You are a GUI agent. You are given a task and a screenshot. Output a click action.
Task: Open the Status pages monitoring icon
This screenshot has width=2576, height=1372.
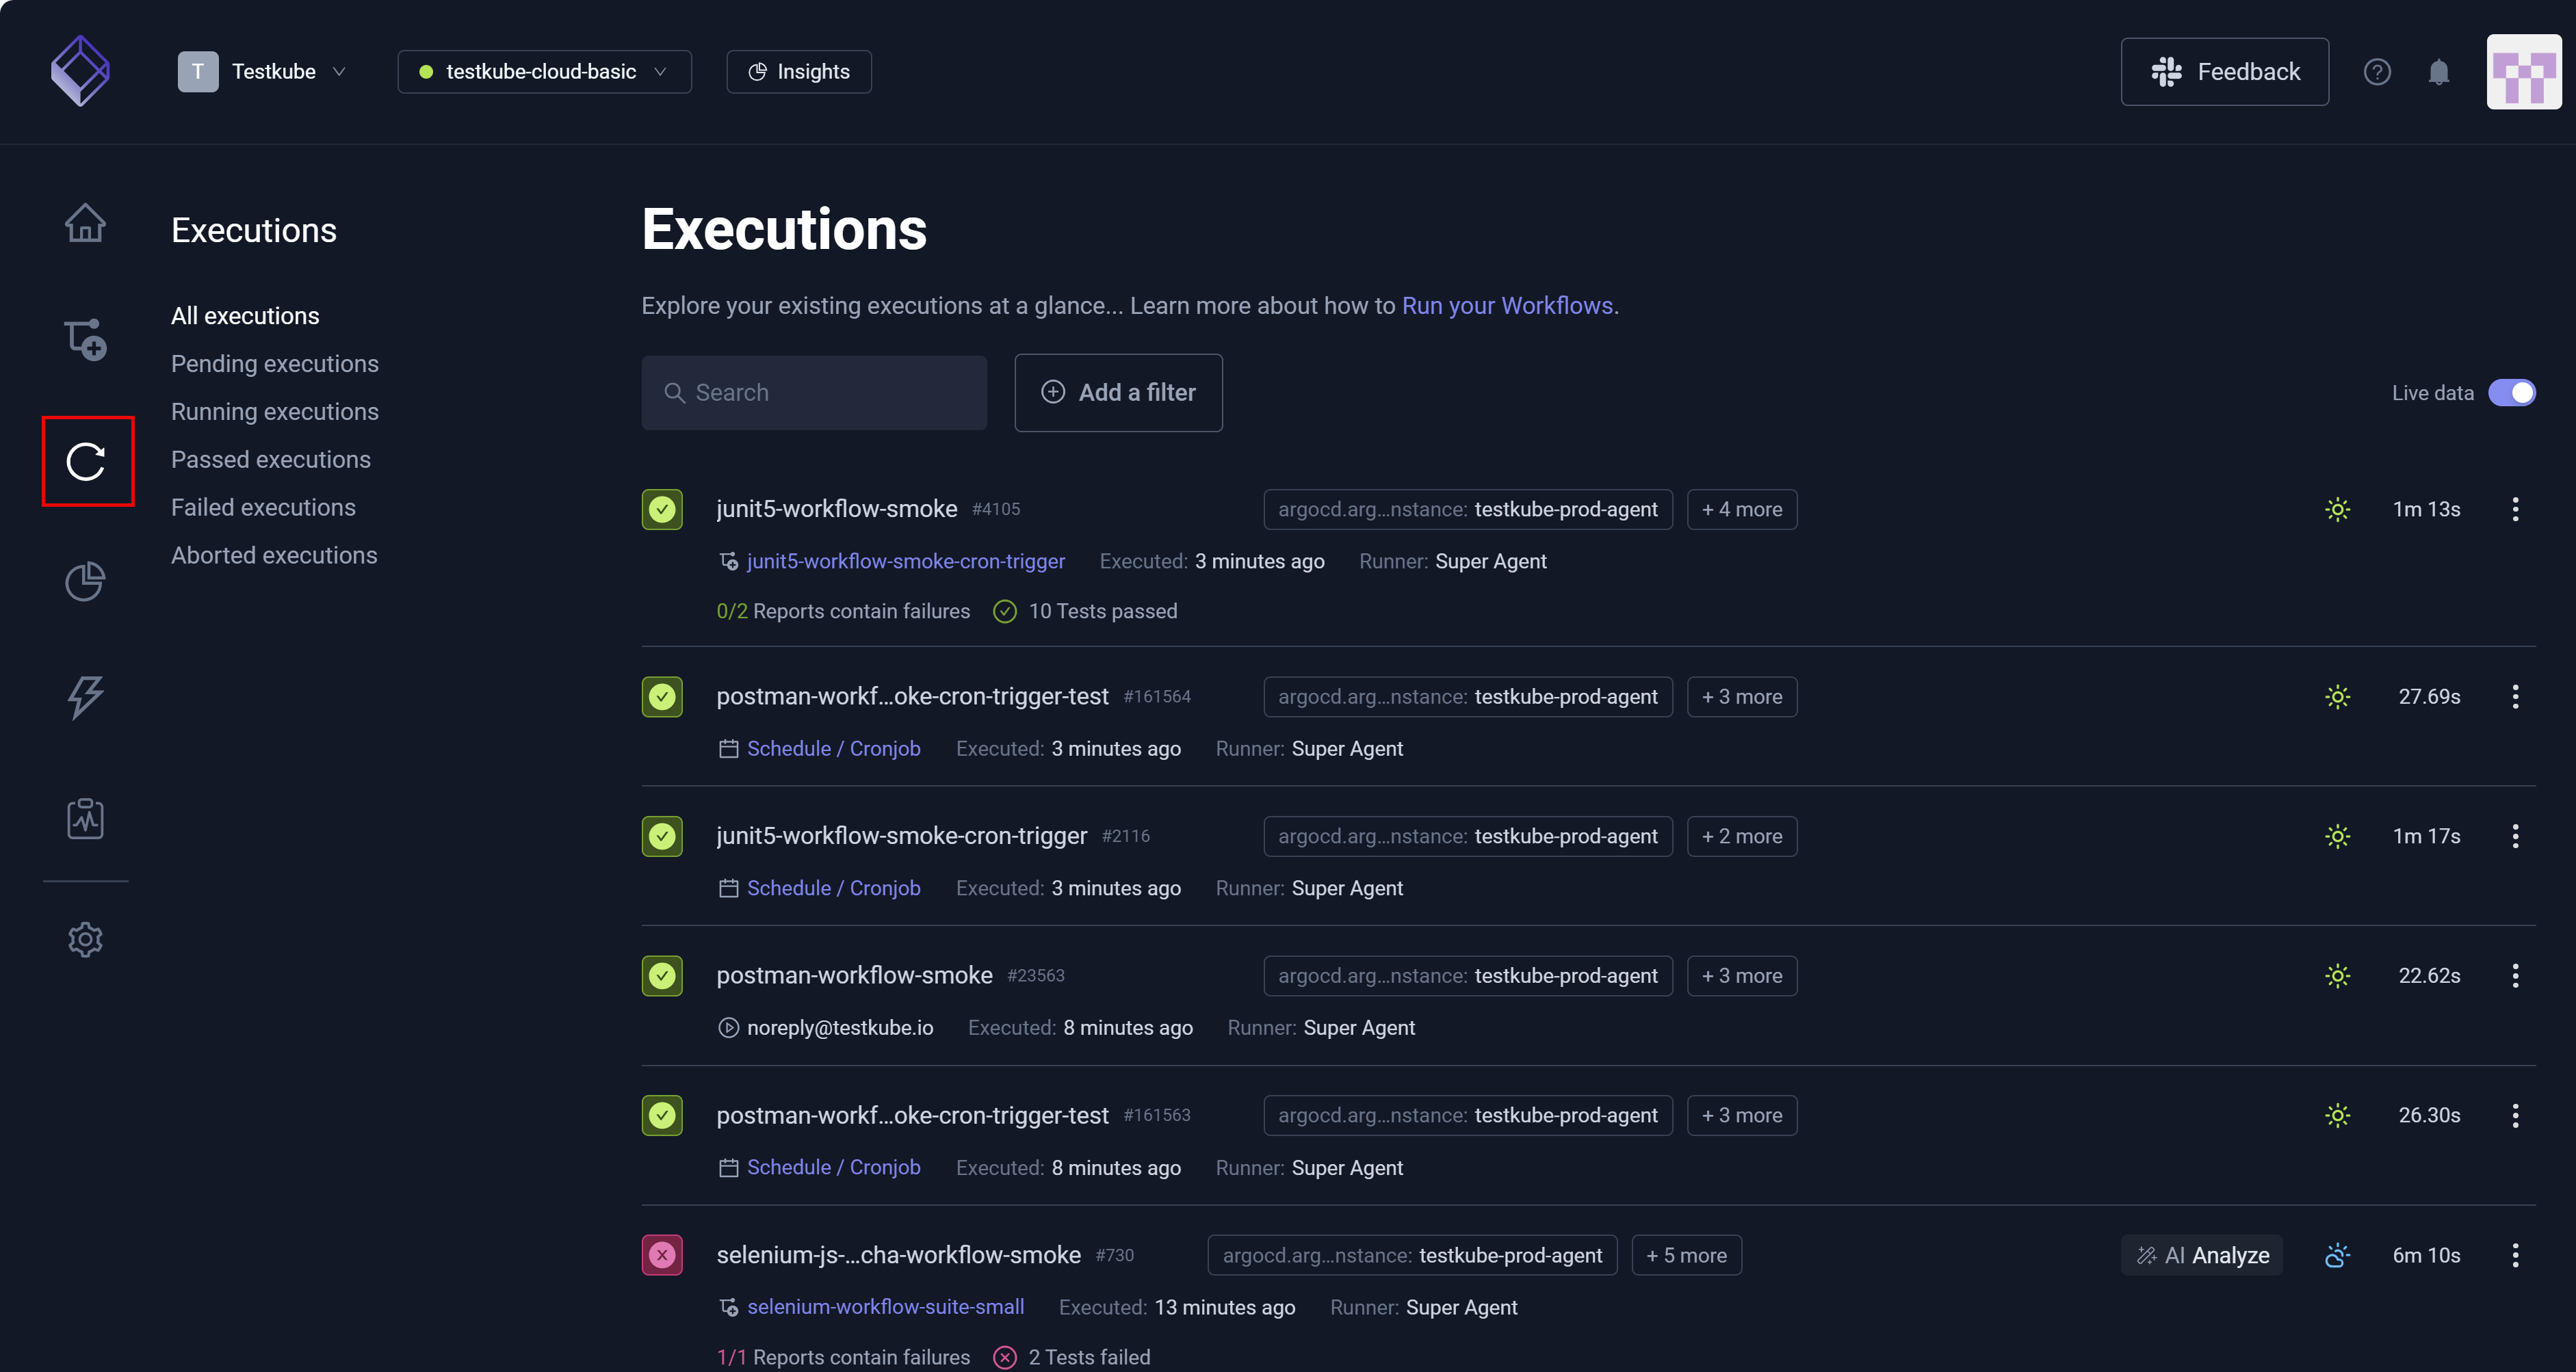point(86,817)
